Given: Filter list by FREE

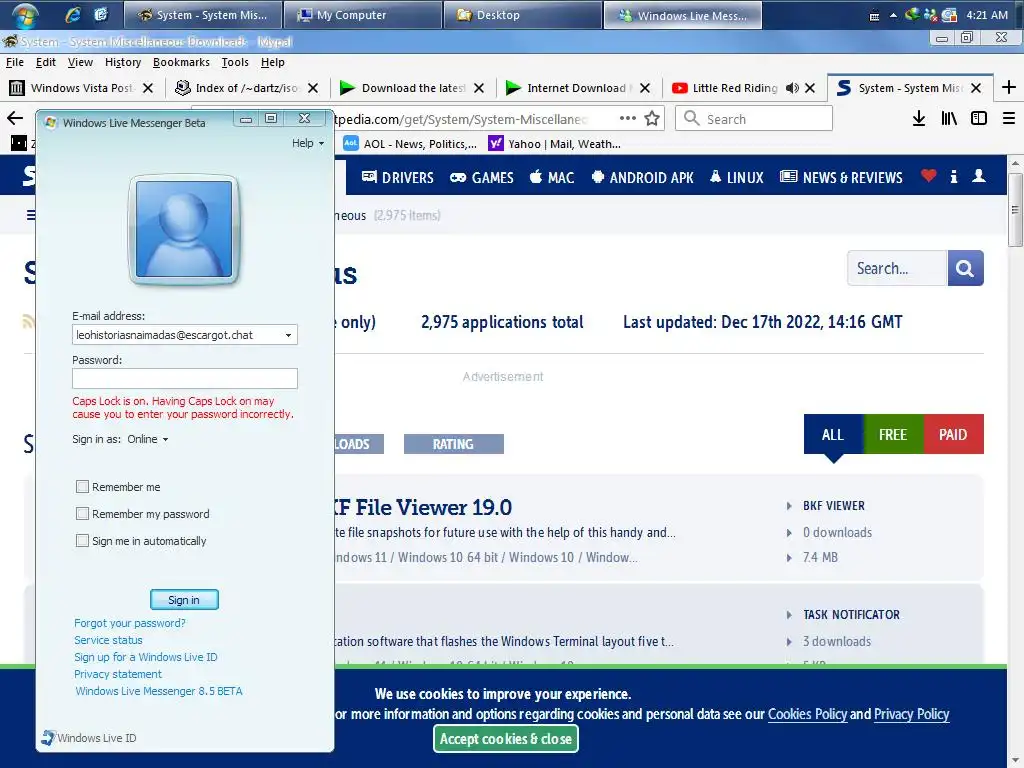Looking at the screenshot, I should pyautogui.click(x=893, y=434).
